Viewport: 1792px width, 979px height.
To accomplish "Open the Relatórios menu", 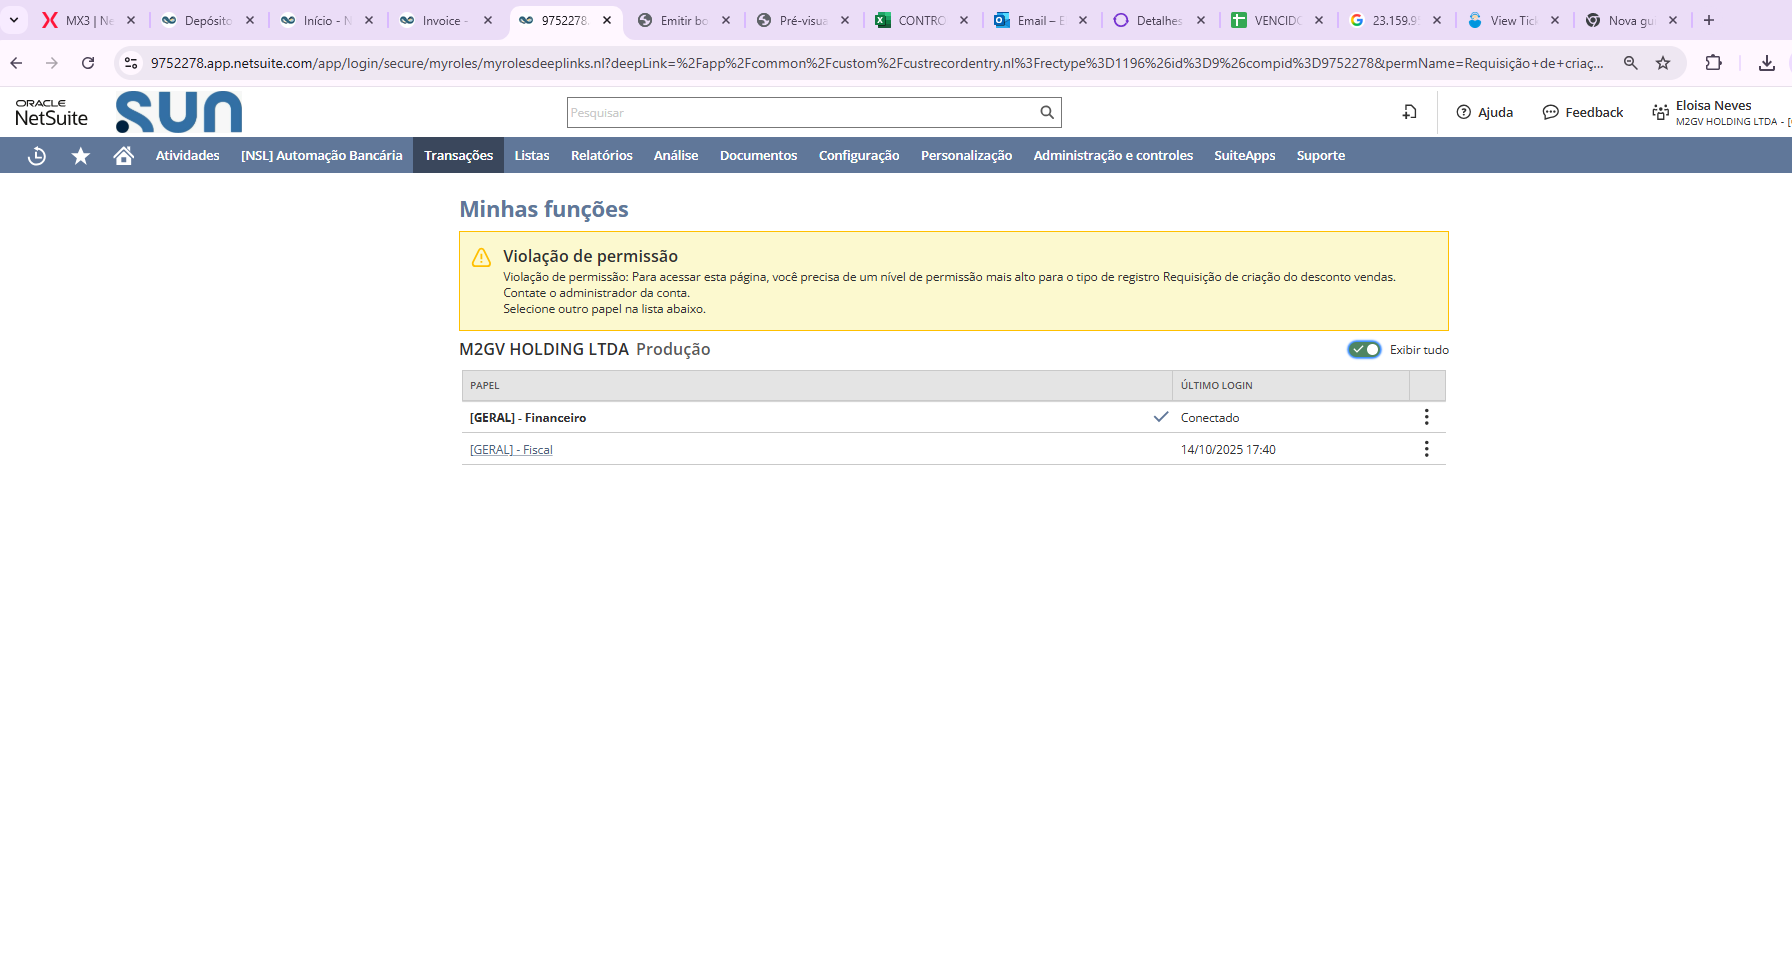I will 601,156.
